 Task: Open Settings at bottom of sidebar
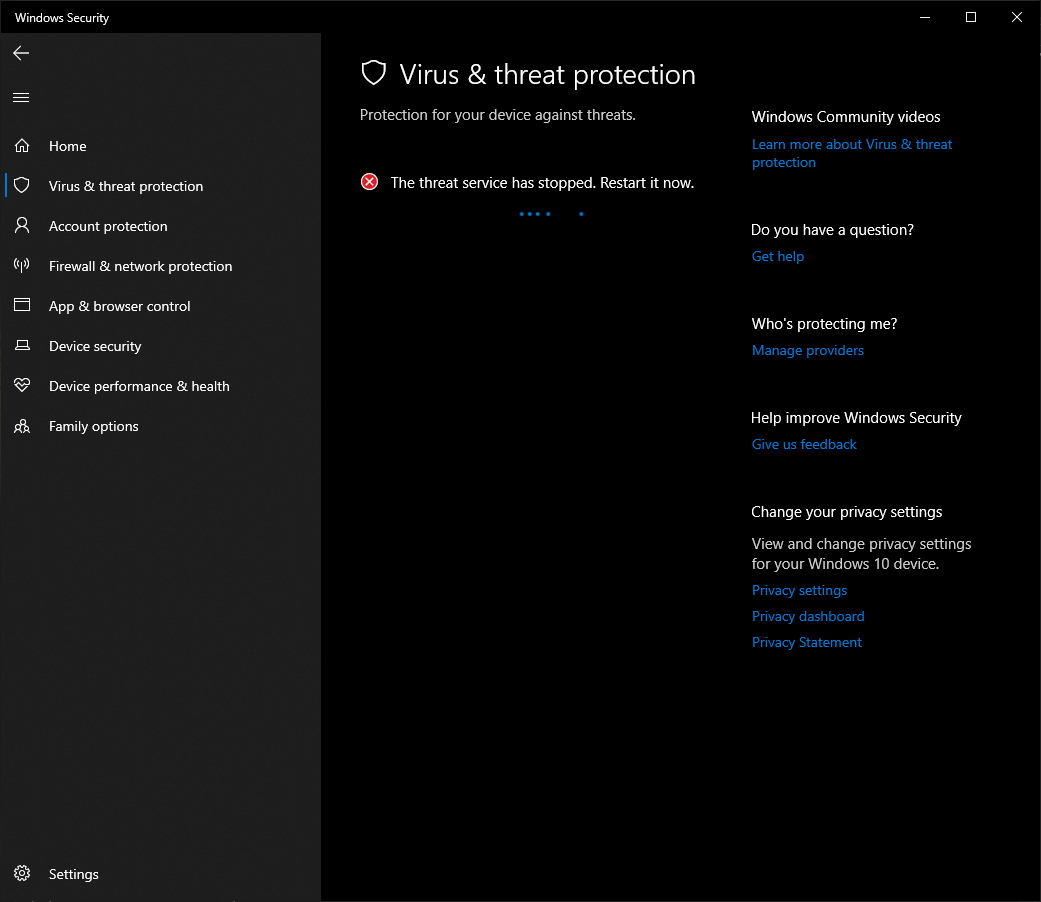pyautogui.click(x=161, y=874)
